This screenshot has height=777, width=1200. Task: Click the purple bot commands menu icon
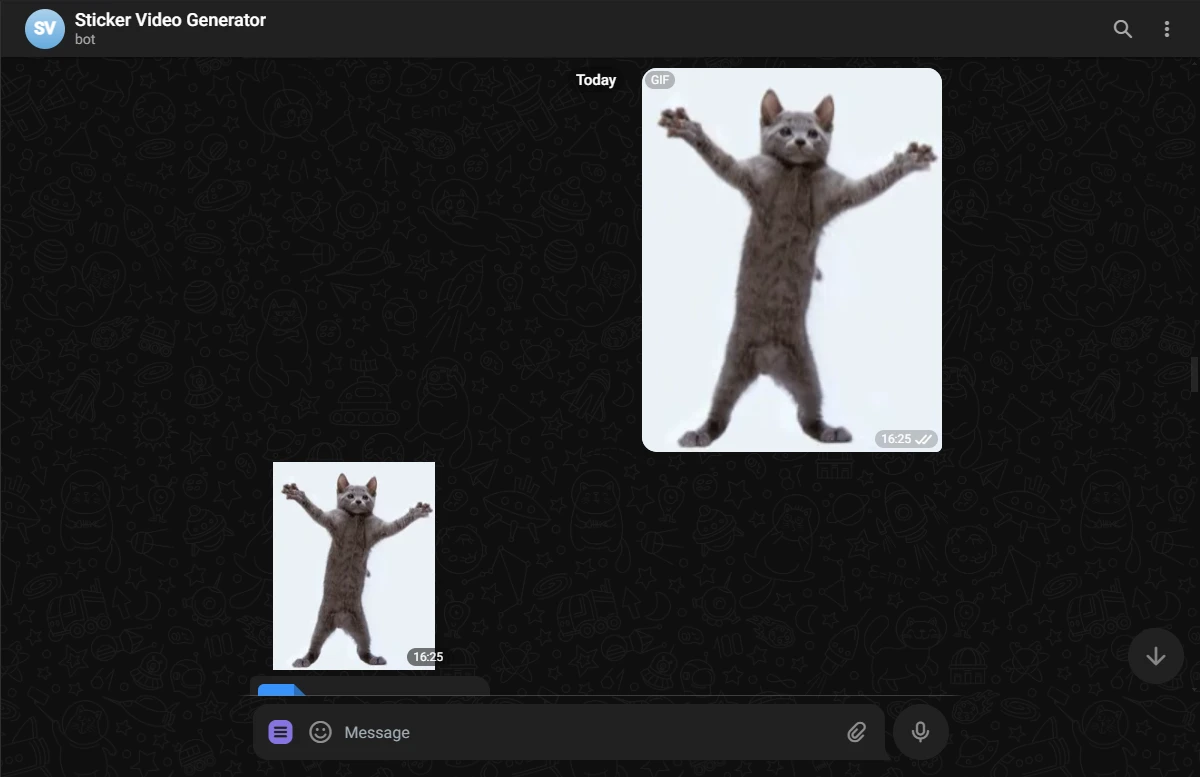tap(281, 732)
